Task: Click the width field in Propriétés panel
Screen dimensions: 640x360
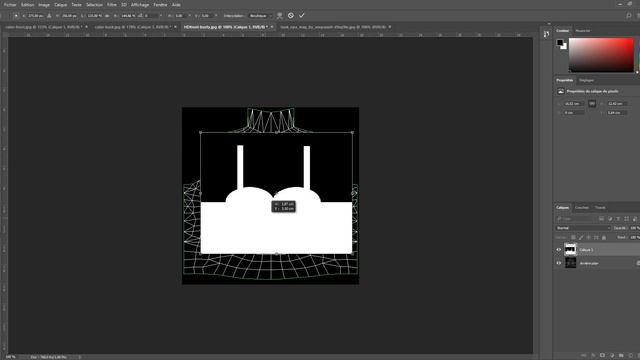Action: click(573, 104)
